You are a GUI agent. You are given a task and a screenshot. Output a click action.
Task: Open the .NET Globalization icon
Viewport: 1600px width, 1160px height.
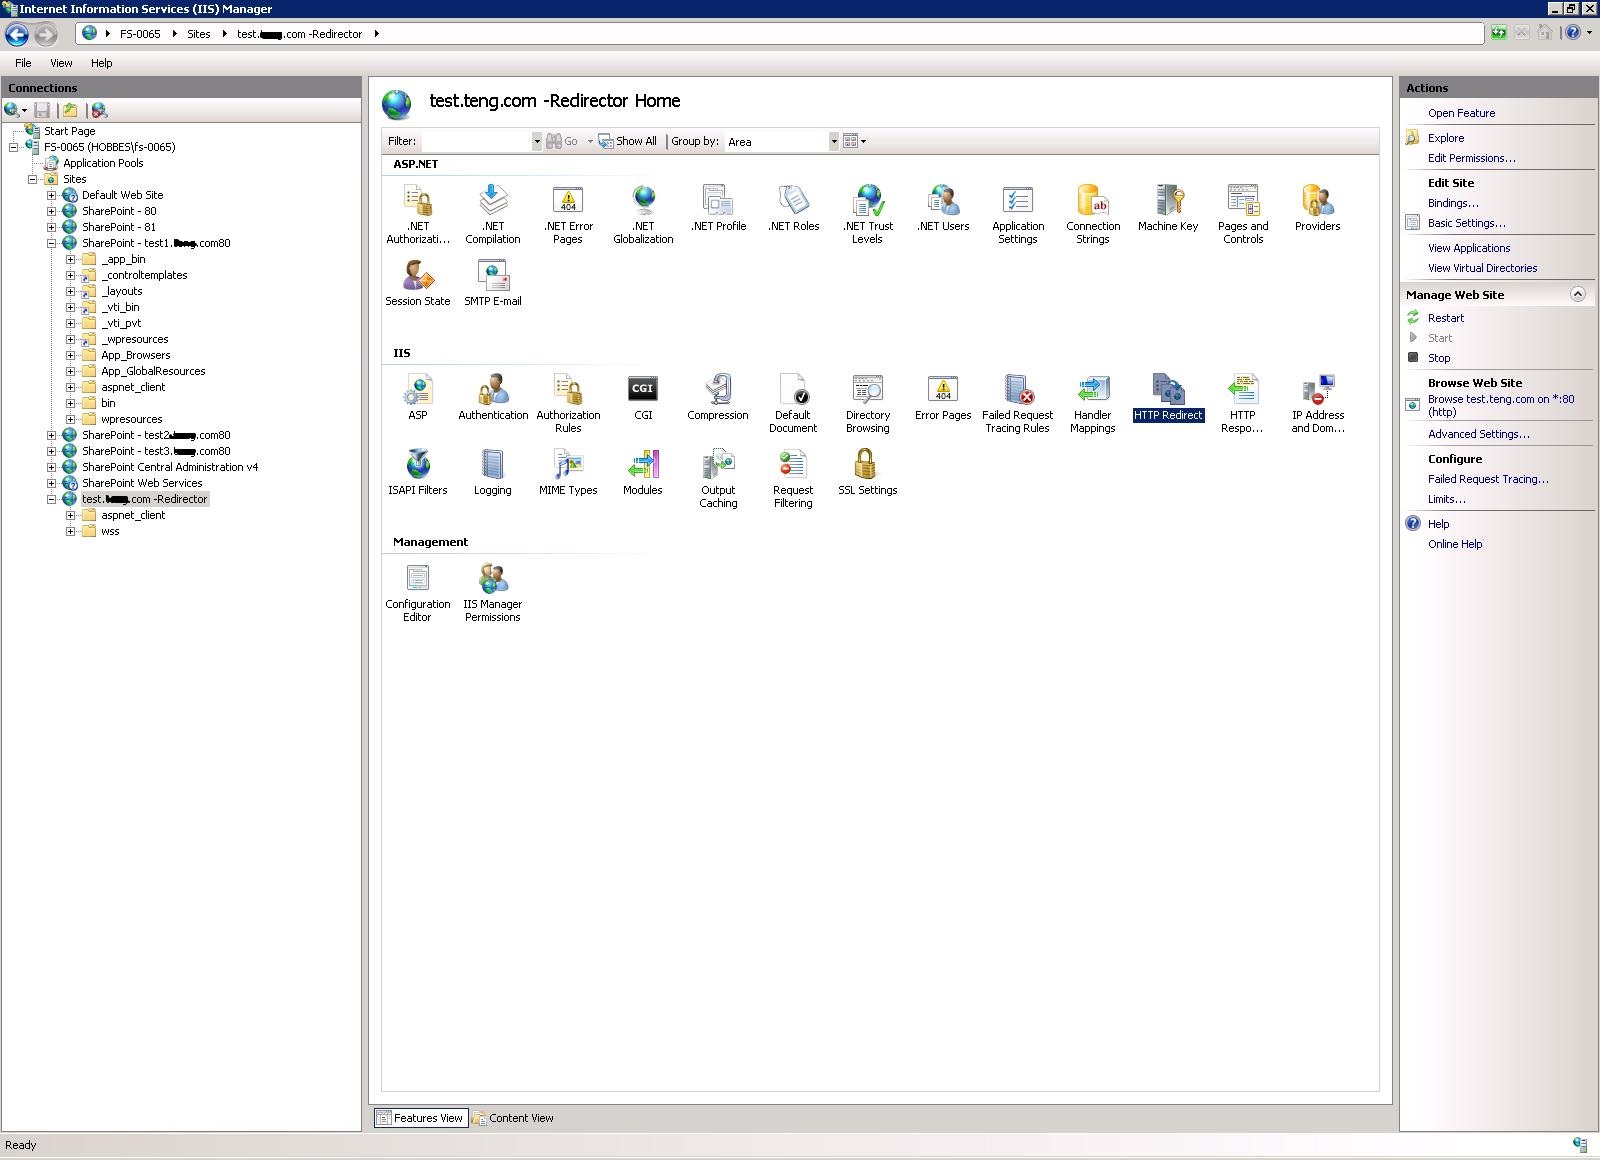click(643, 213)
